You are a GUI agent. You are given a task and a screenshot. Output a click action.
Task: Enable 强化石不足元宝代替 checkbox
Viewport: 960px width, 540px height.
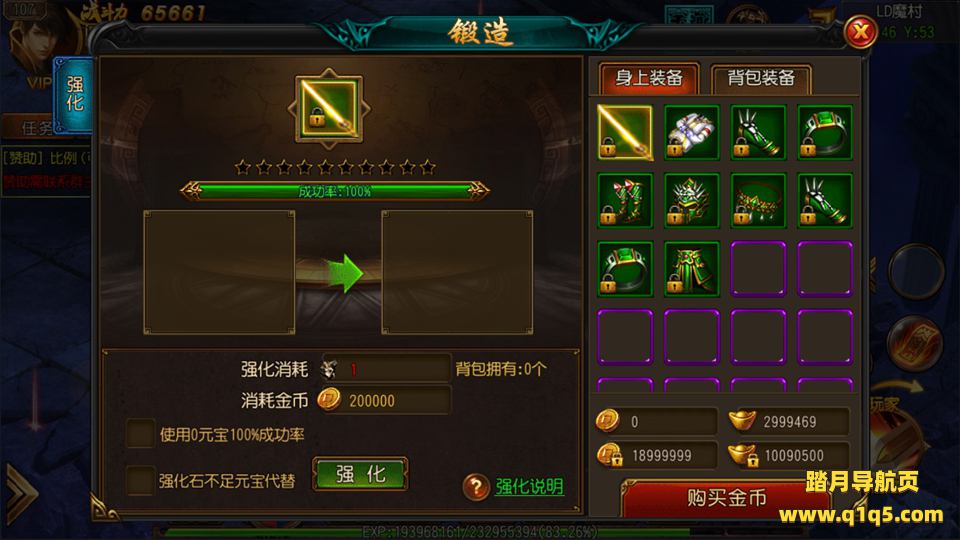pyautogui.click(x=140, y=480)
